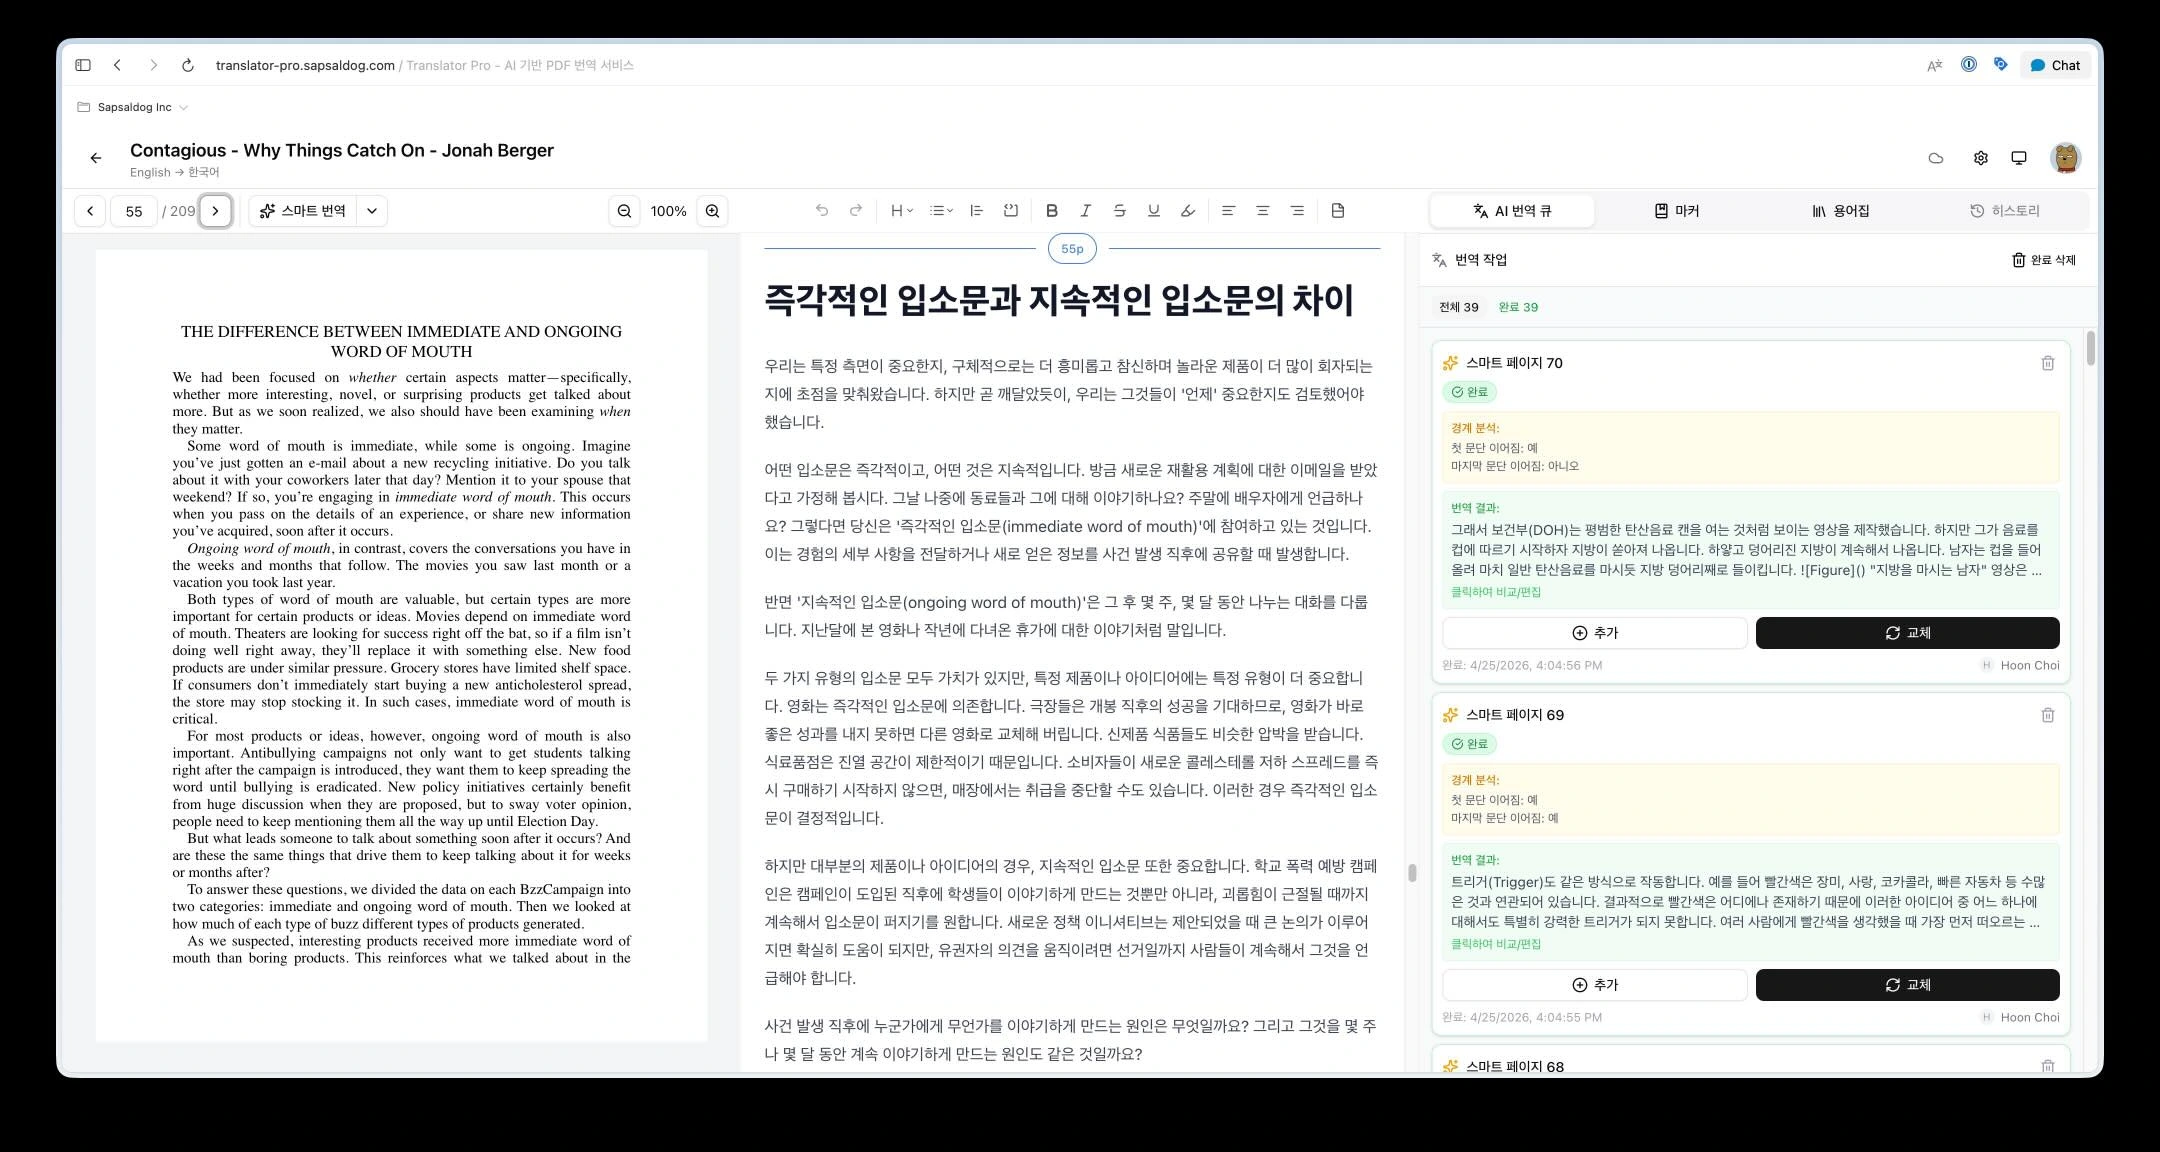This screenshot has height=1152, width=2160.
Task: Return to document list with back arrow
Action: (x=96, y=158)
